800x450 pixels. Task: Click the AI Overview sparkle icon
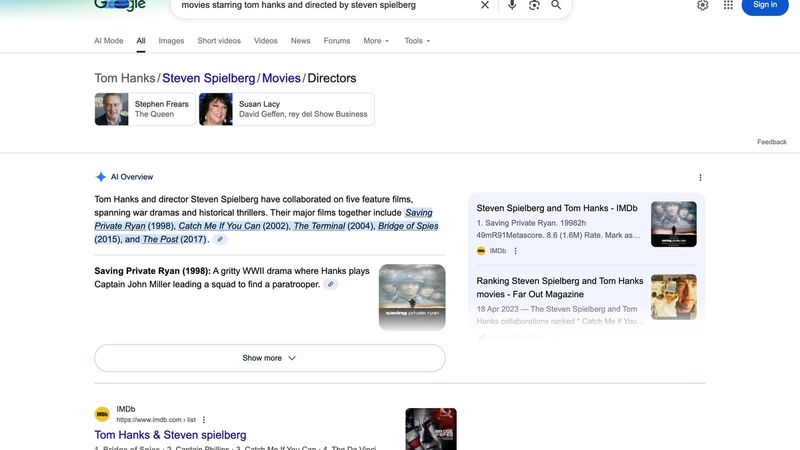(x=101, y=177)
